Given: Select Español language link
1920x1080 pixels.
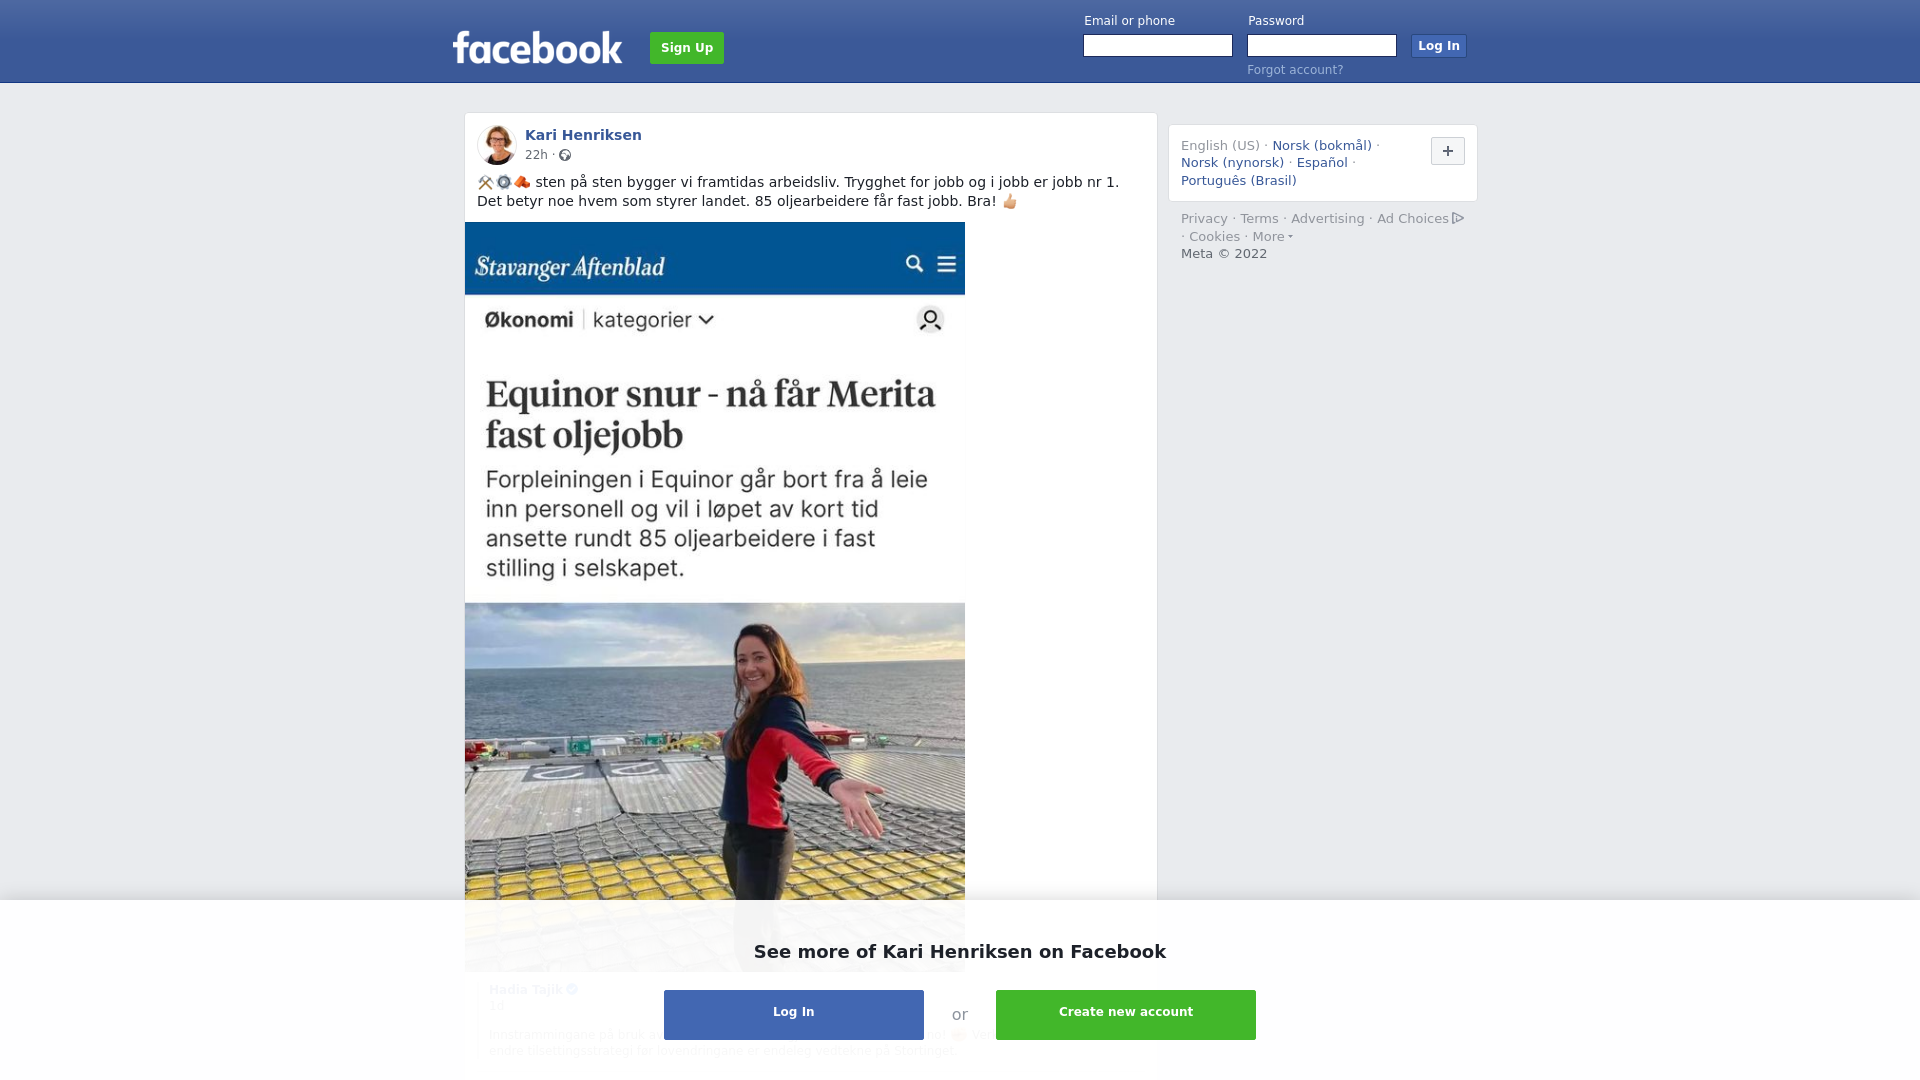Looking at the screenshot, I should (x=1322, y=163).
